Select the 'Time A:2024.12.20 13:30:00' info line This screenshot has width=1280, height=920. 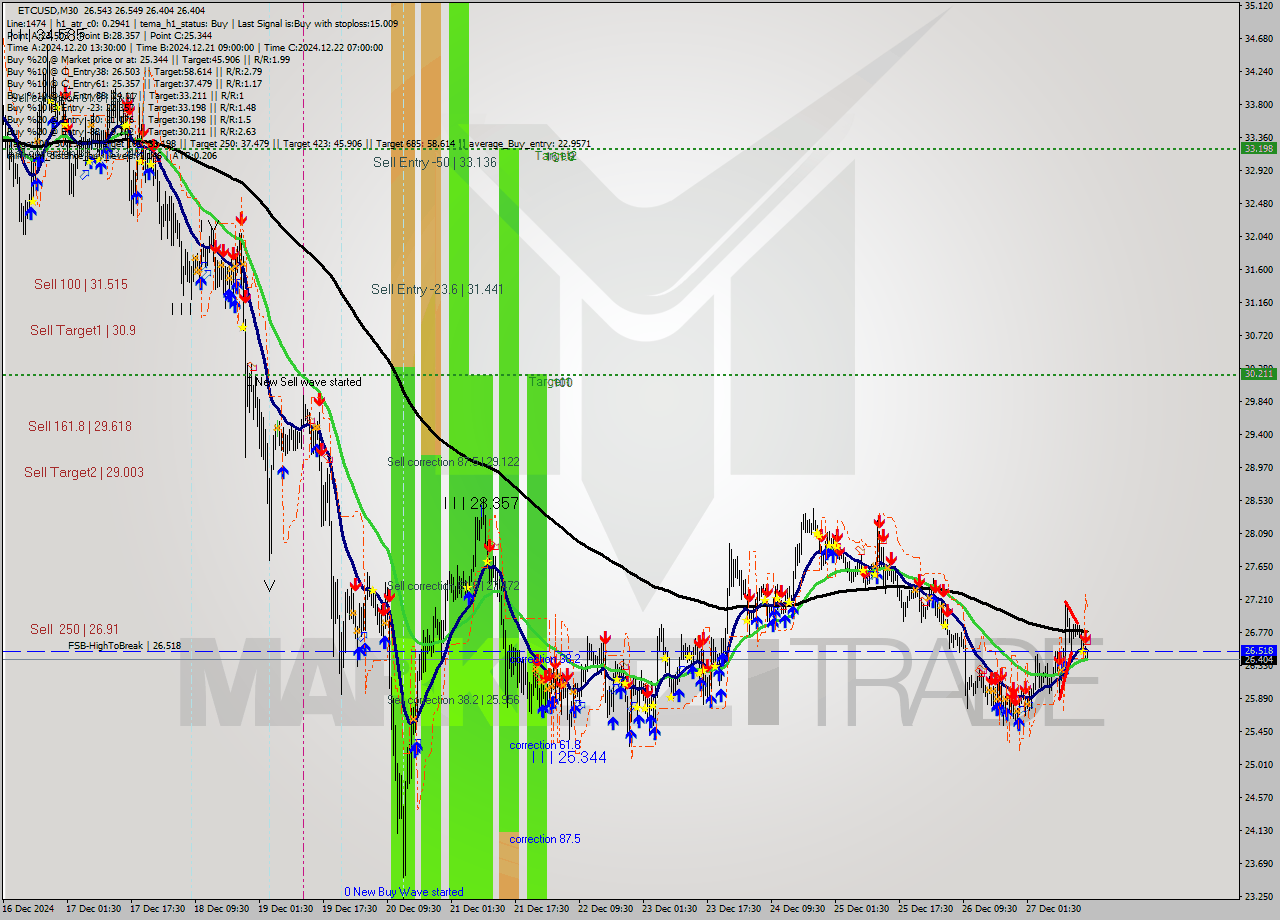(x=195, y=47)
